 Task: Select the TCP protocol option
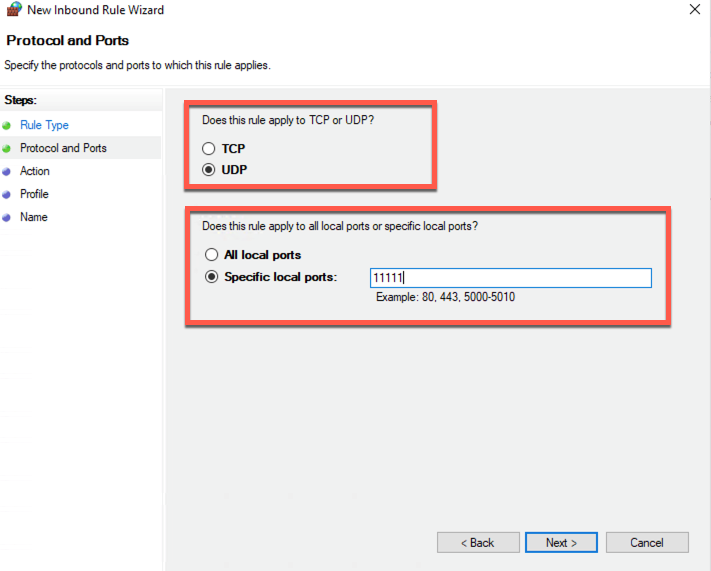[x=209, y=148]
